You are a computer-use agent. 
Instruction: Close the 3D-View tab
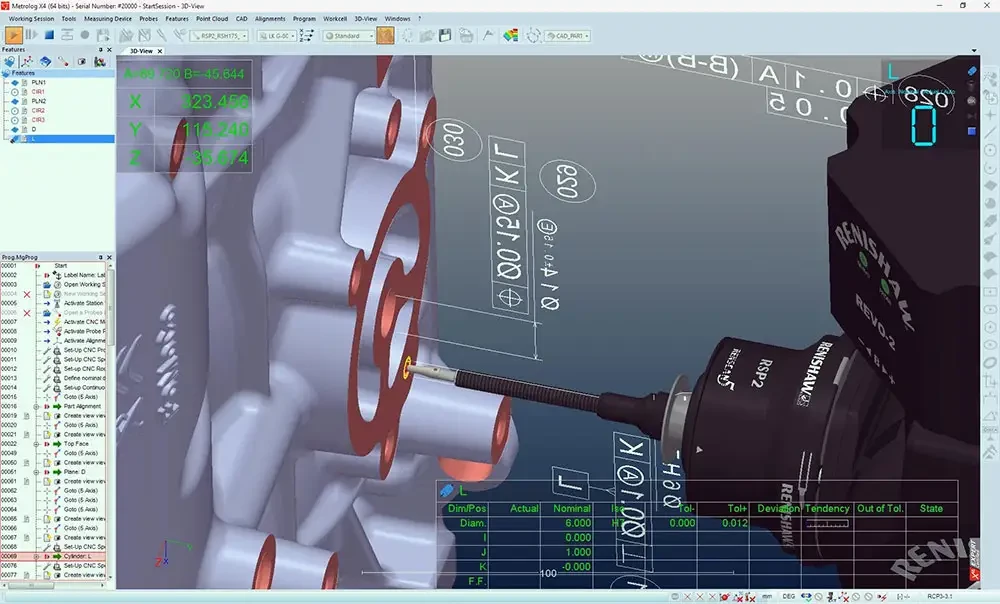160,51
